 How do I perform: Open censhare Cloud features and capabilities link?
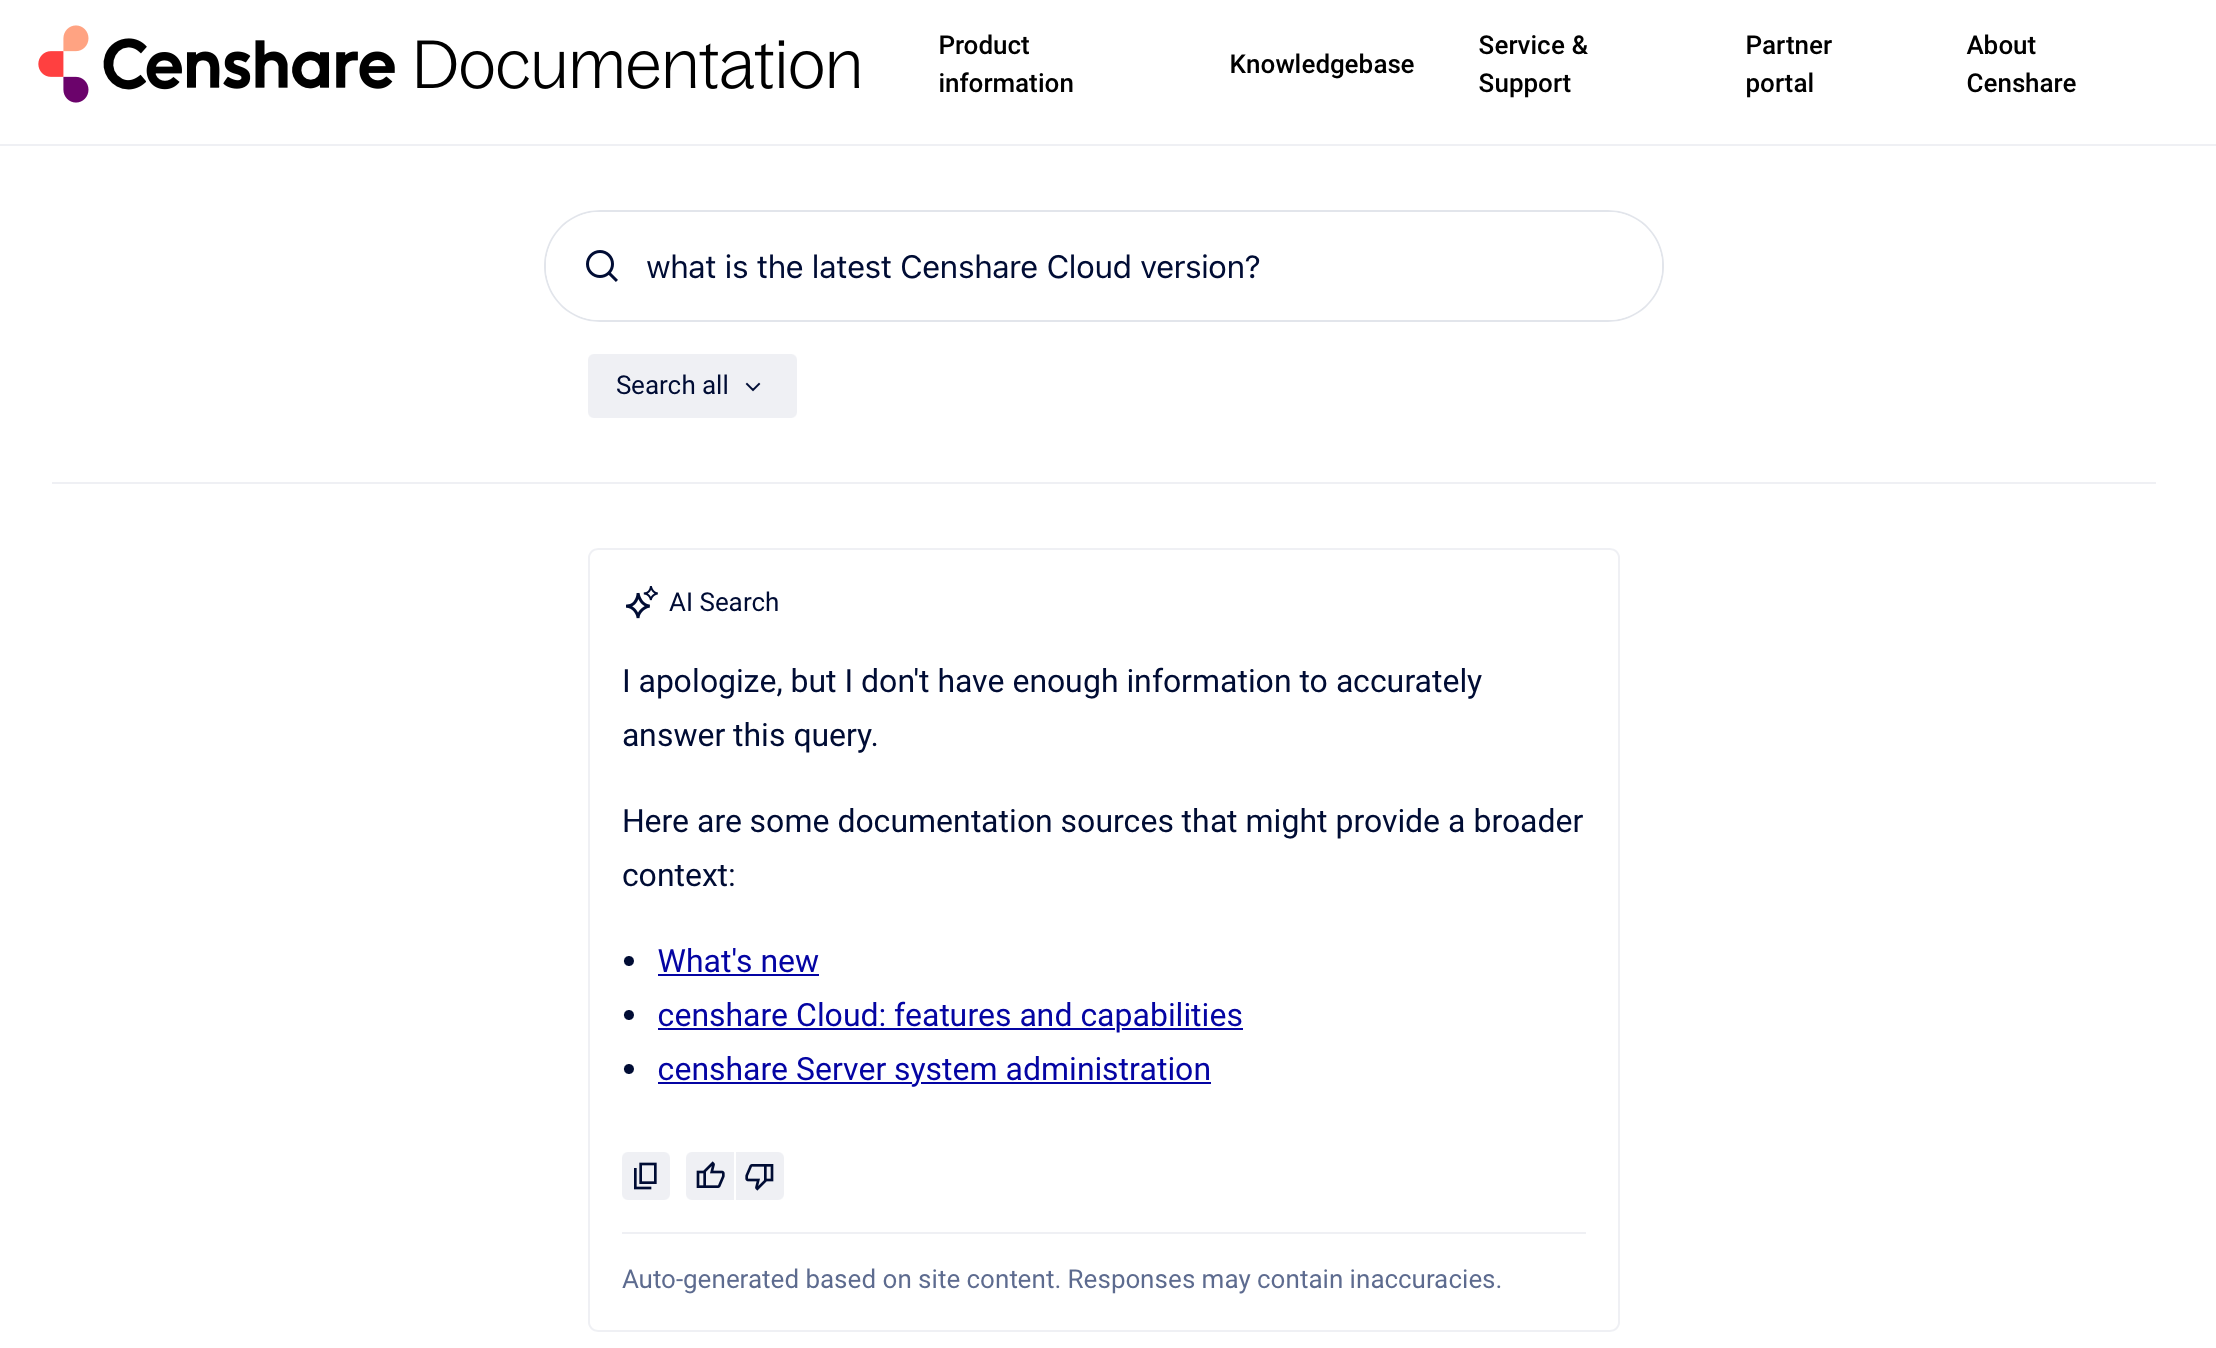pyautogui.click(x=949, y=1015)
